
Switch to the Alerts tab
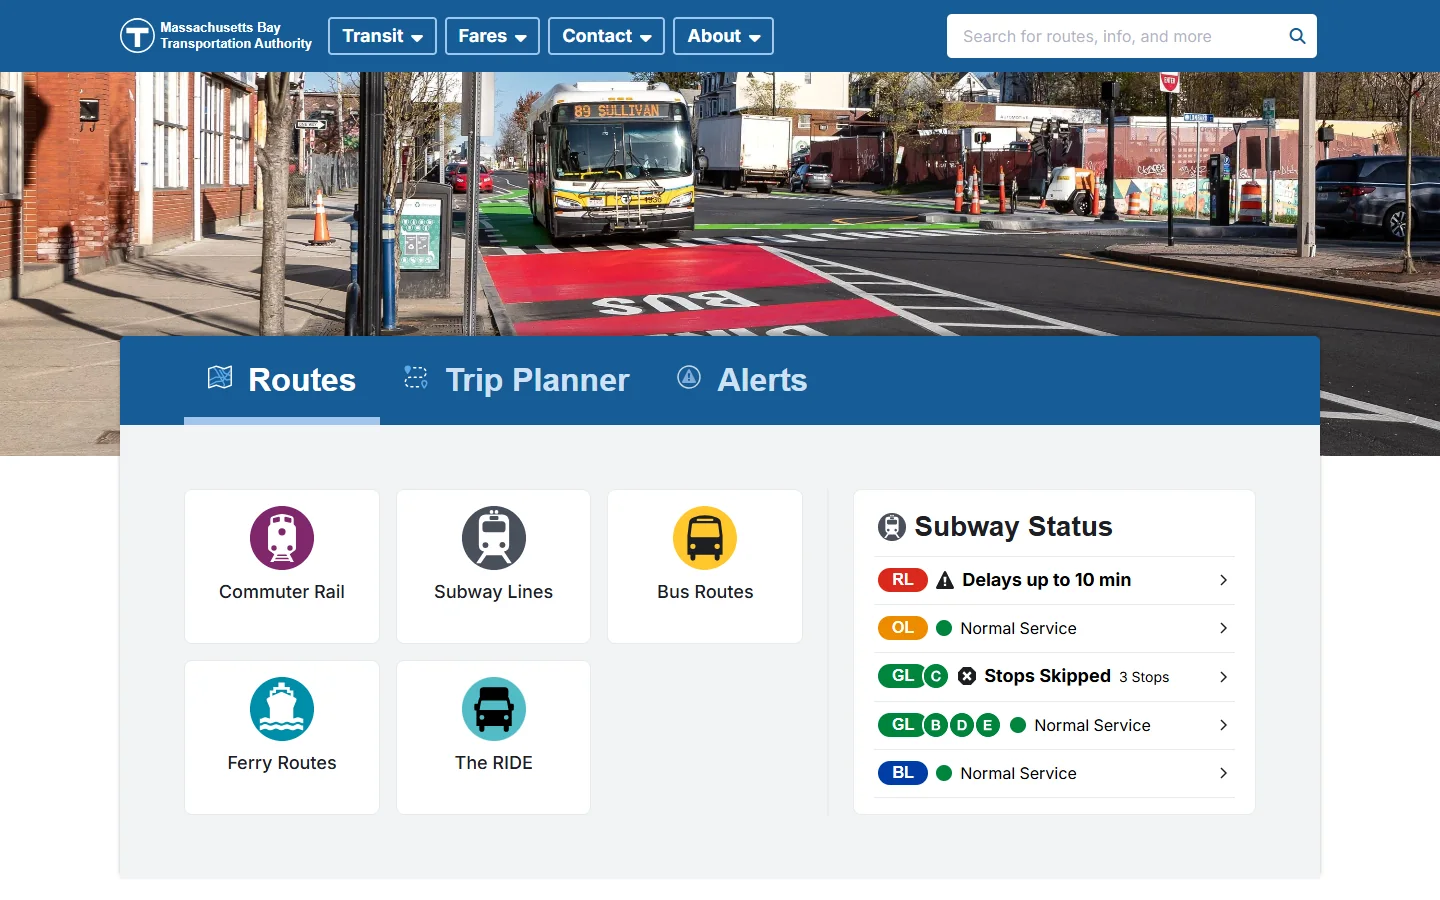click(742, 380)
